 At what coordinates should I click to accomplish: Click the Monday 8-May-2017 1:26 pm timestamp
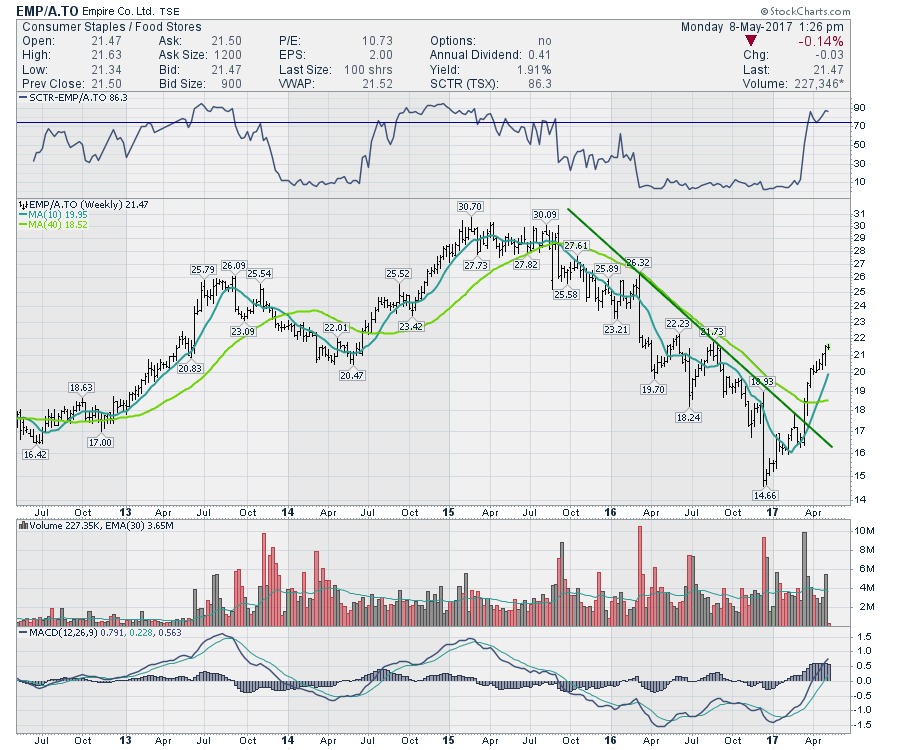click(762, 27)
